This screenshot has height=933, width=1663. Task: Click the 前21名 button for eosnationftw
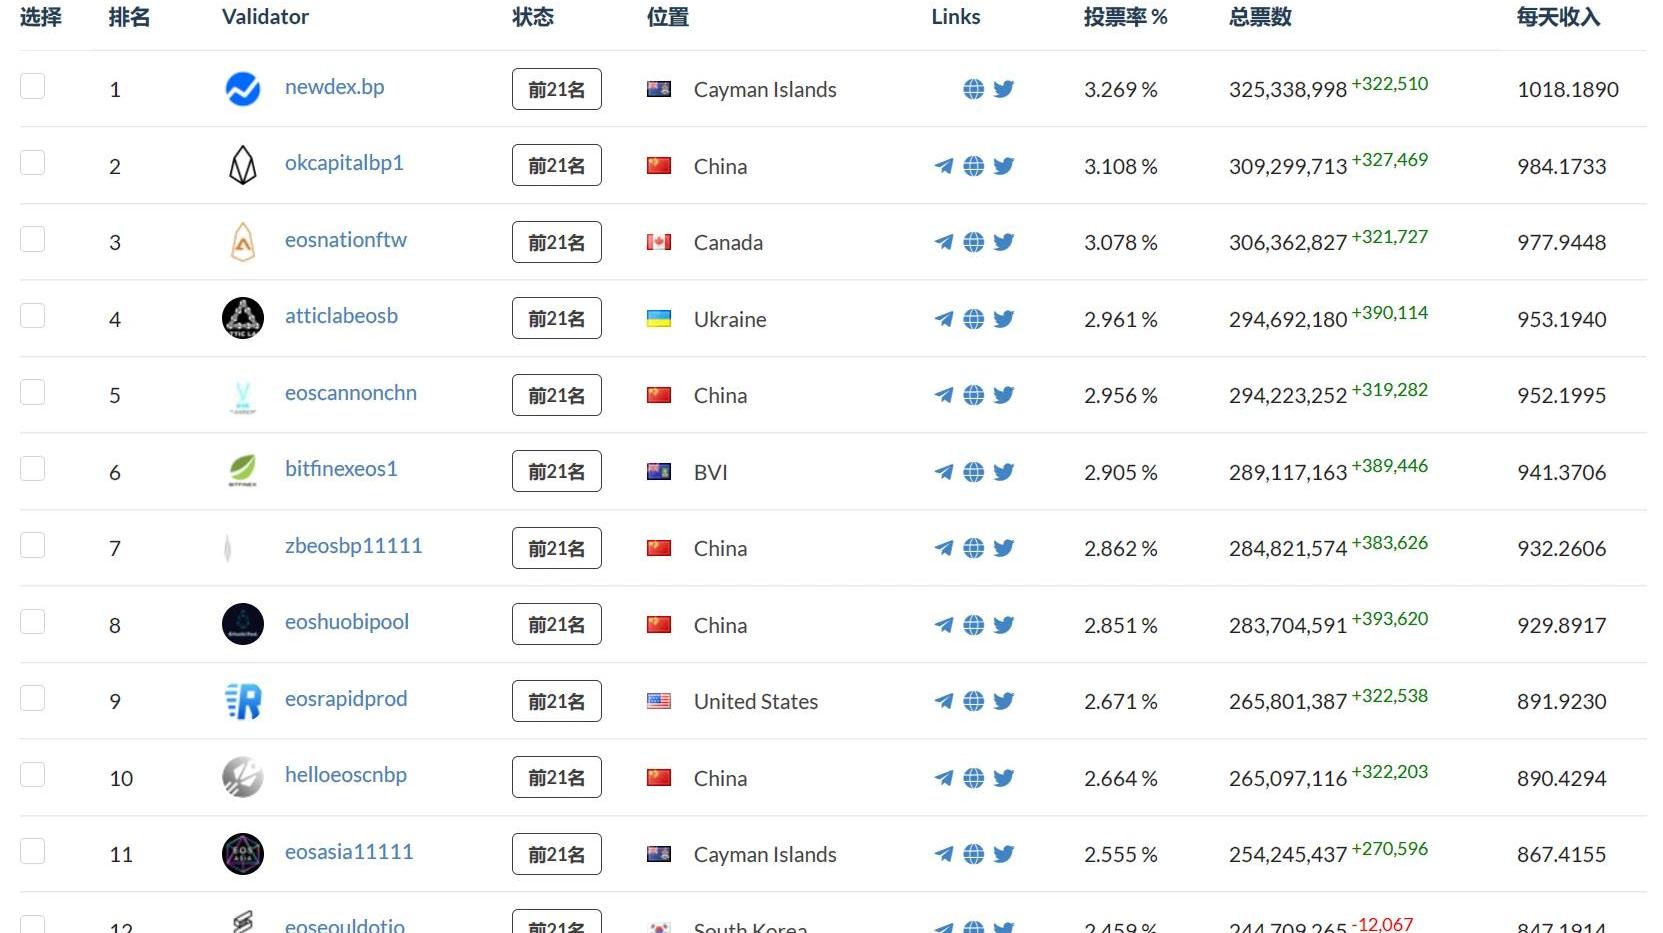[557, 242]
